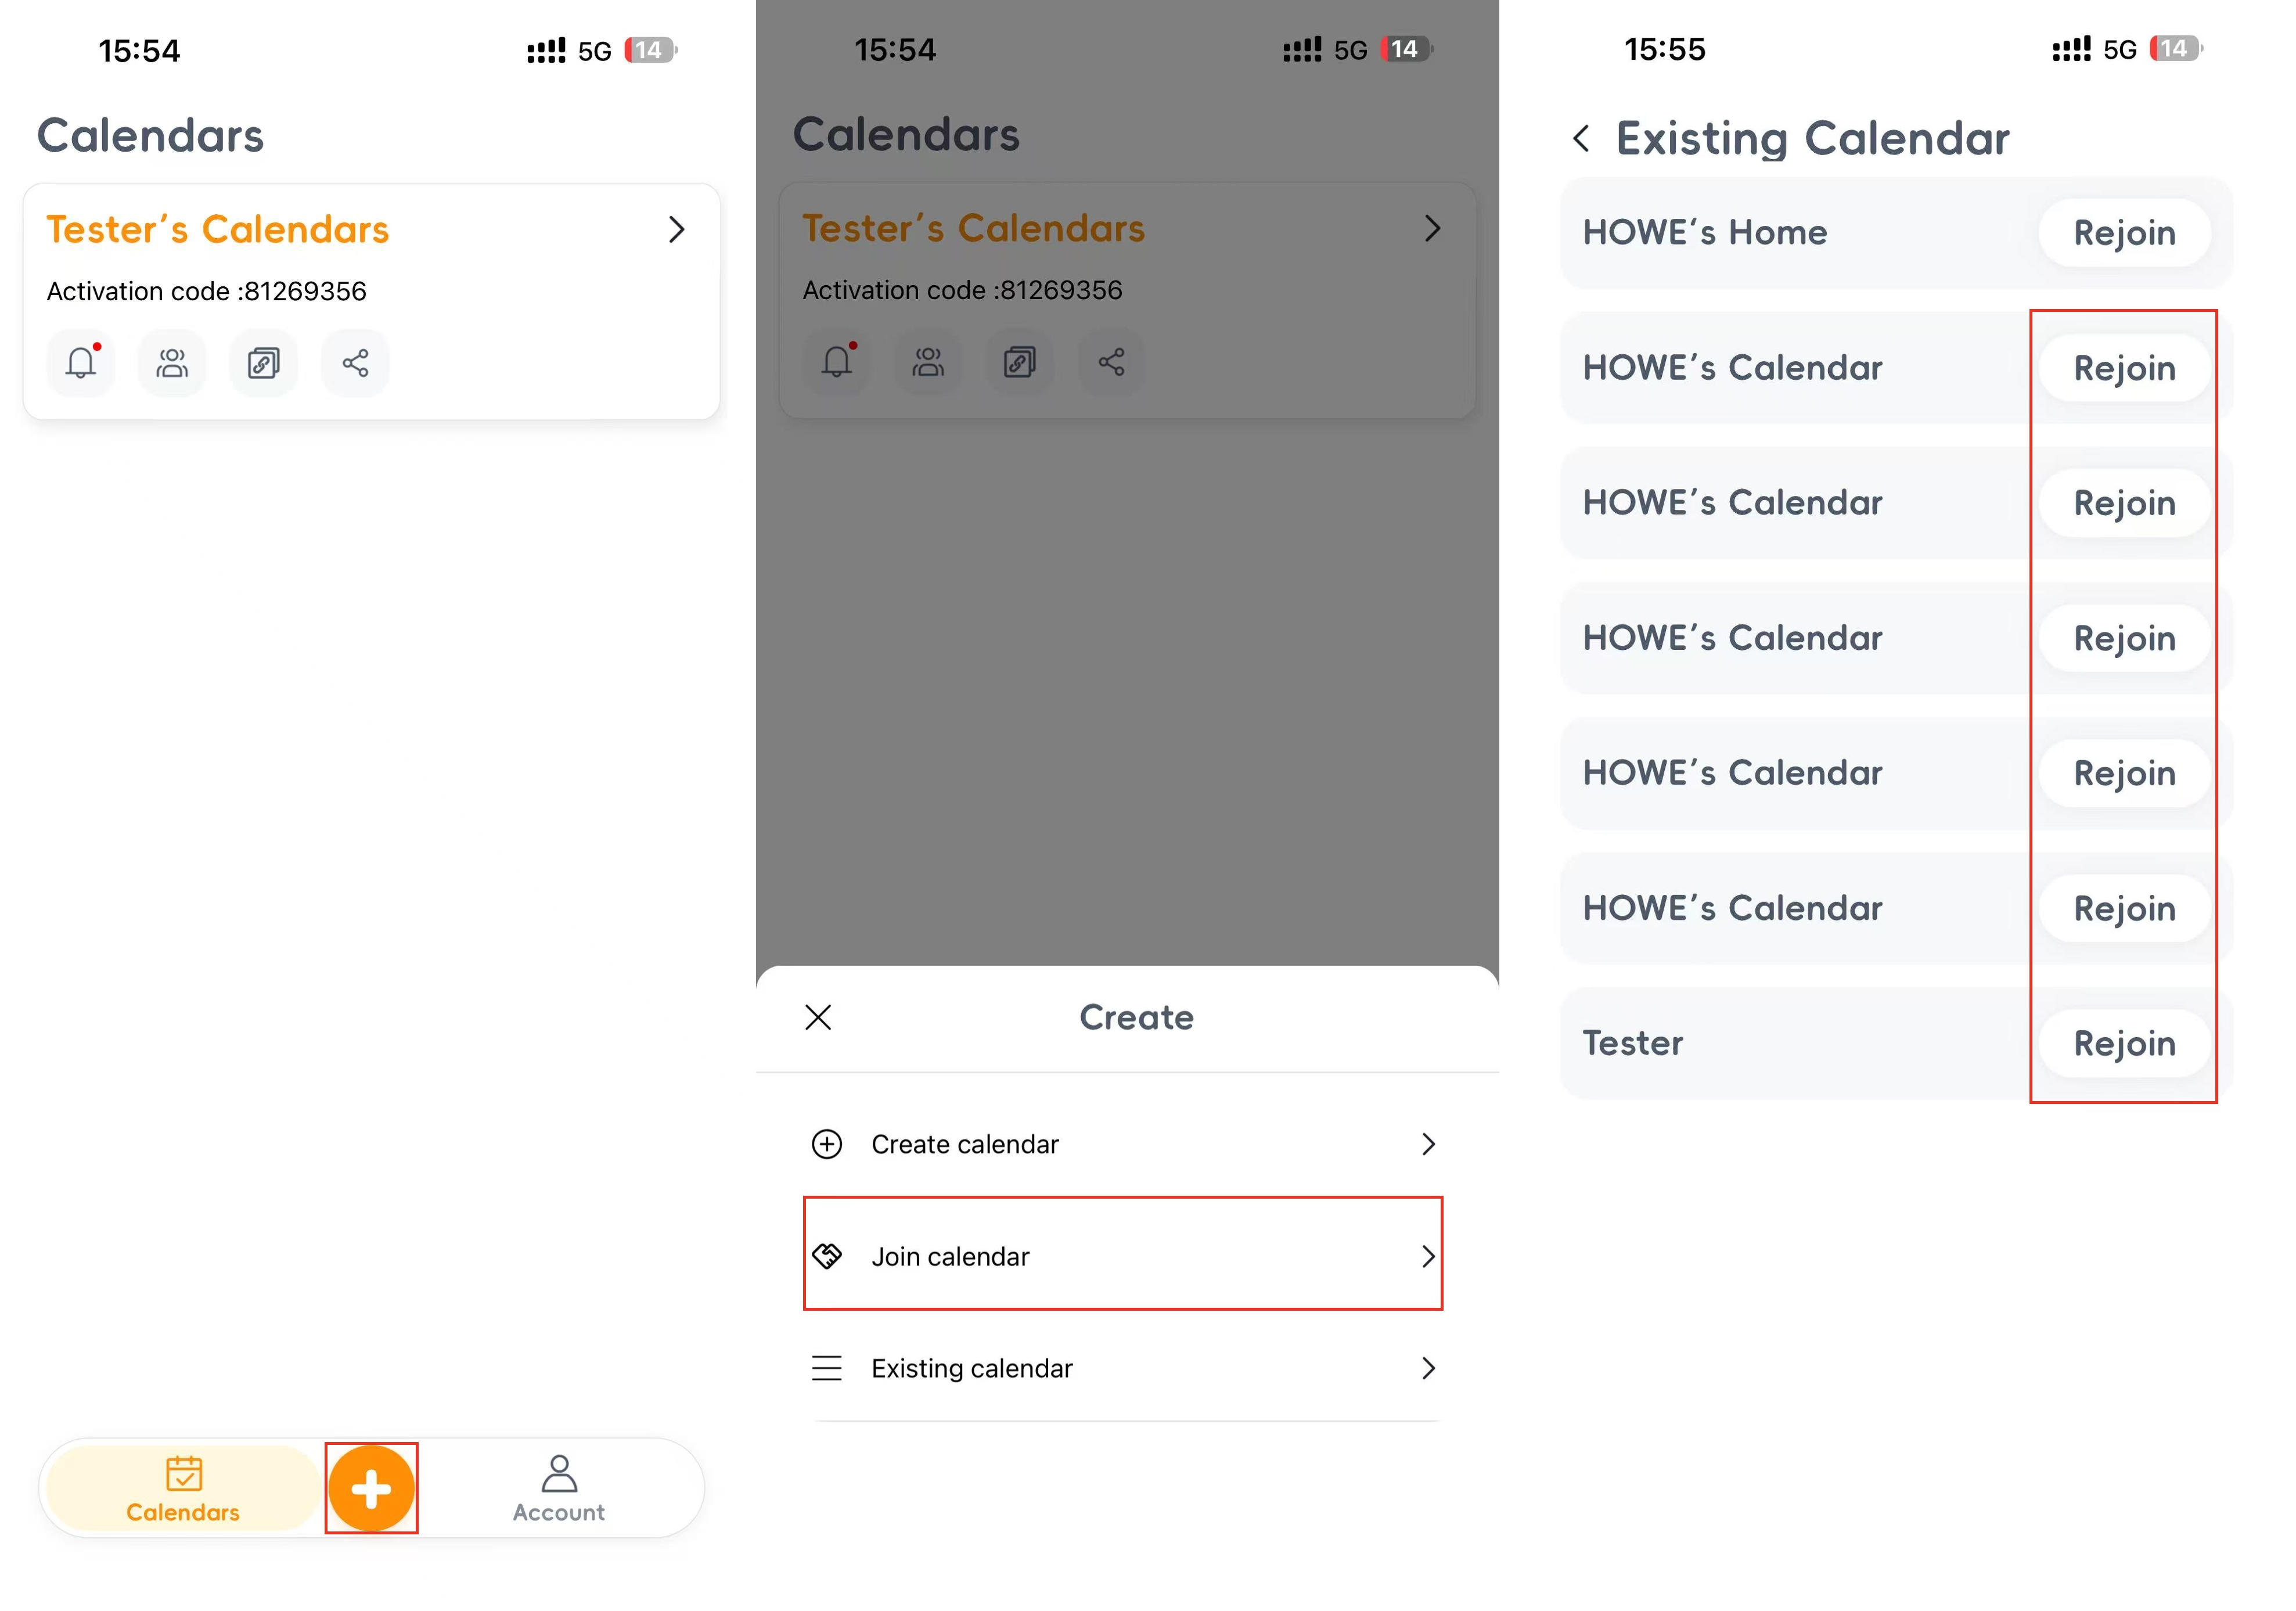Open the chevron on the undimmed Tester's Calendars card
The height and width of the screenshot is (1611, 2296).
[x=677, y=230]
